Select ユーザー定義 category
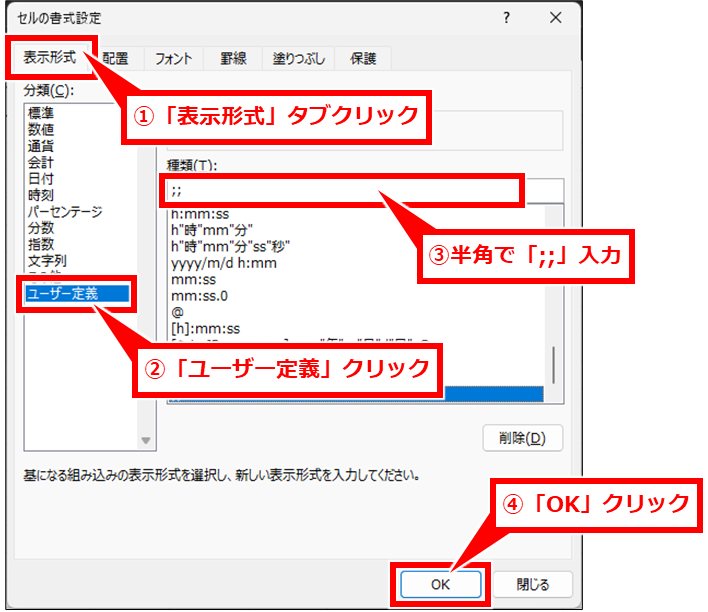Image resolution: width=708 pixels, height=612 pixels. click(x=77, y=294)
